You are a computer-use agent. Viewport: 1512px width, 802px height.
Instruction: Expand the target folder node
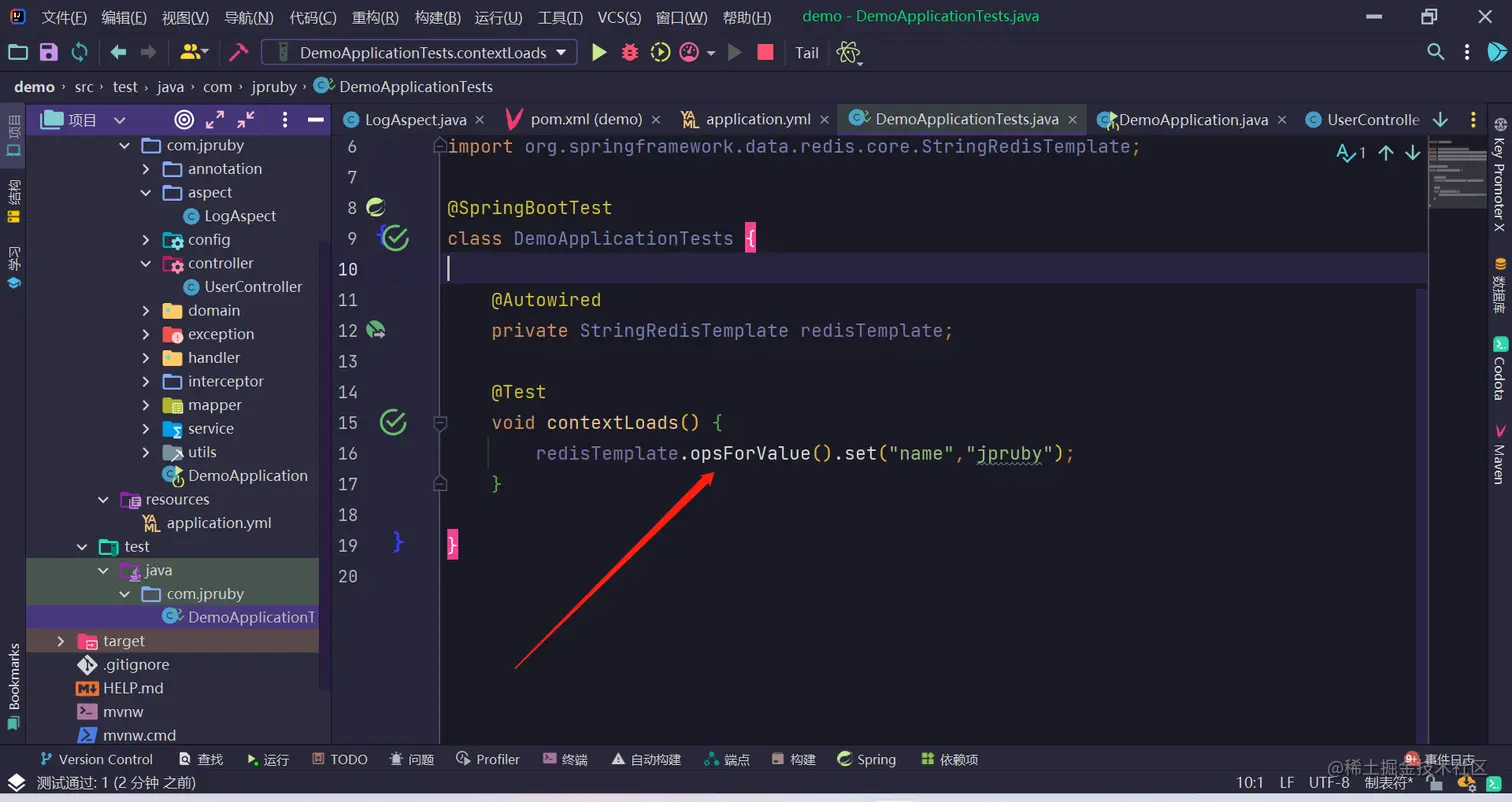(61, 641)
